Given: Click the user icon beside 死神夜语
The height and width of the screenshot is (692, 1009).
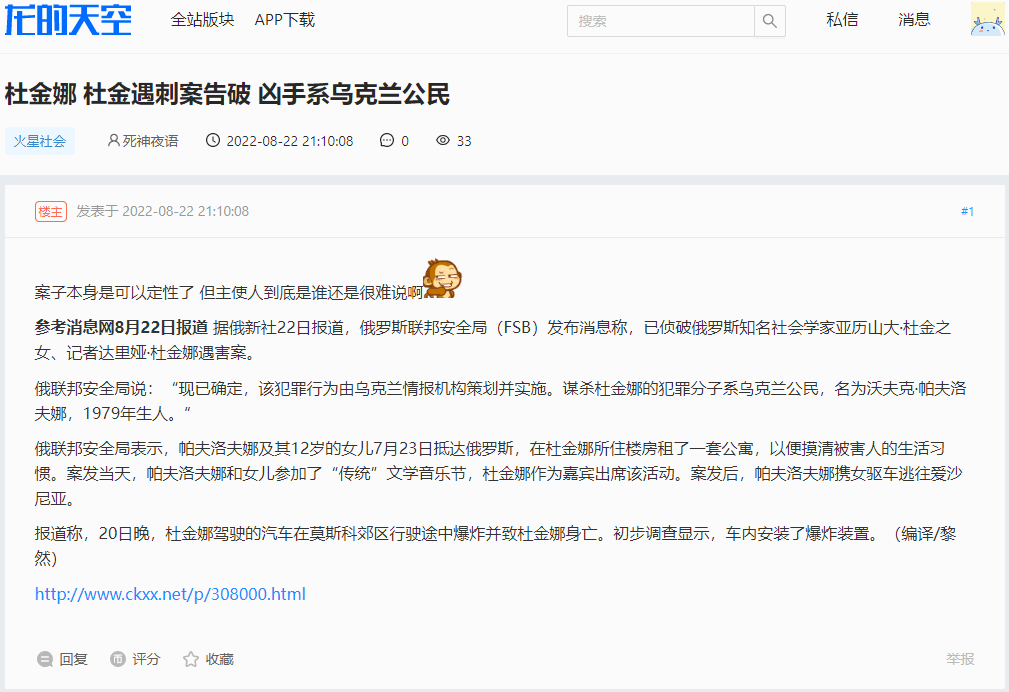Looking at the screenshot, I should (113, 140).
